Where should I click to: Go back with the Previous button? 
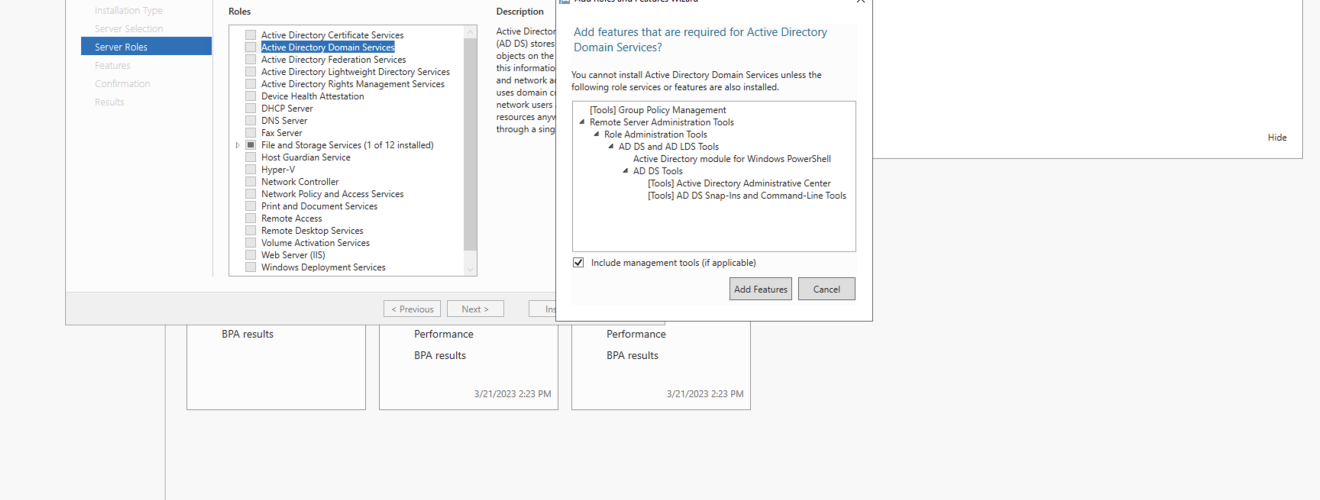[412, 309]
